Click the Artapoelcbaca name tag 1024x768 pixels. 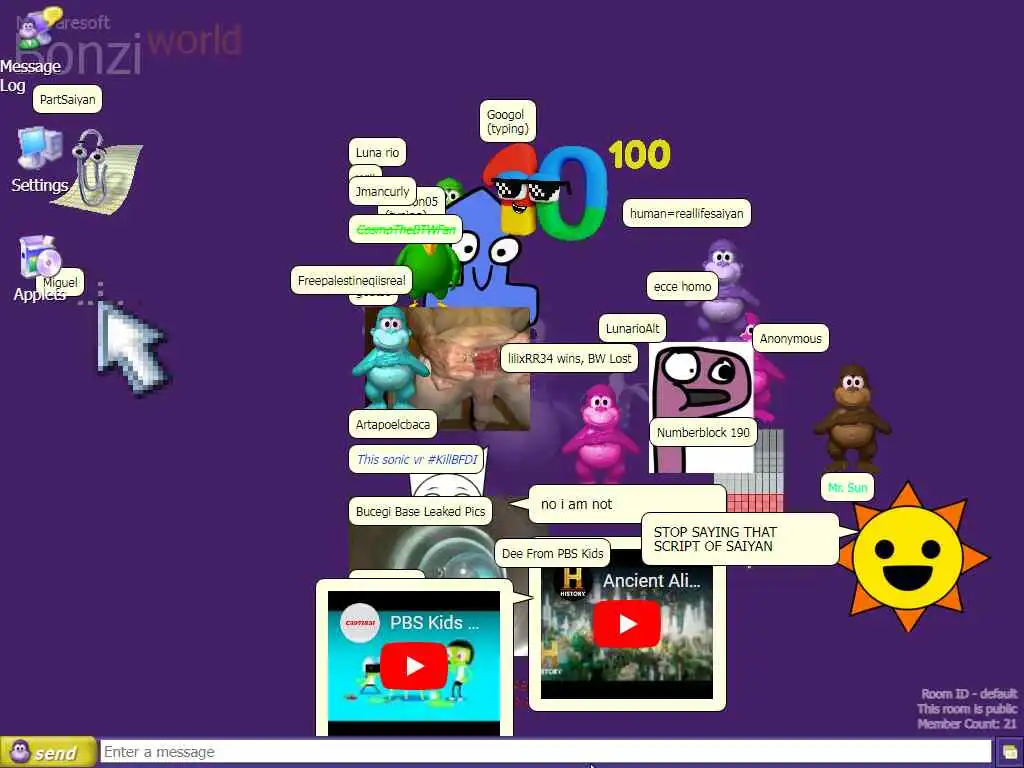pyautogui.click(x=392, y=424)
